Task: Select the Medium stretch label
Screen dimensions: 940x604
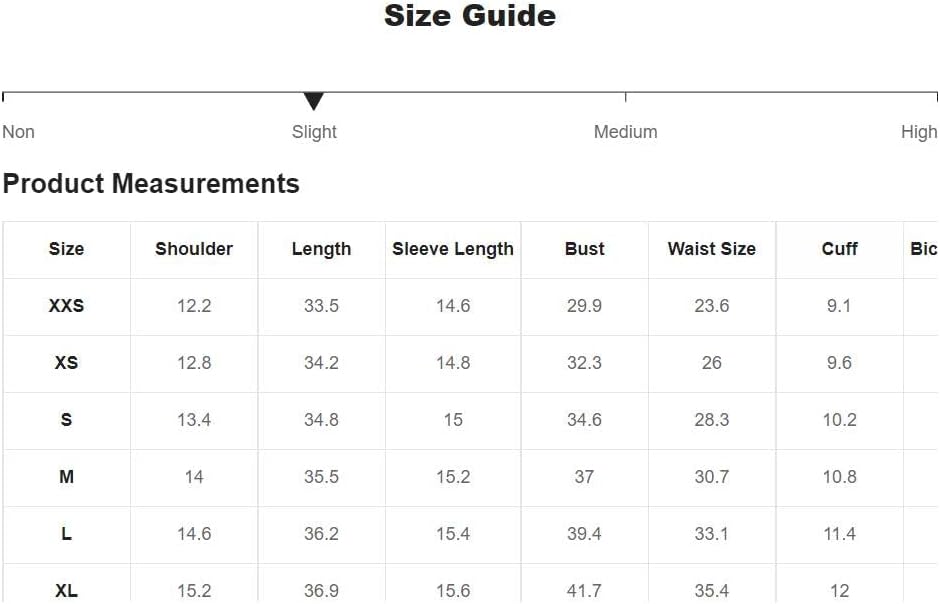Action: (625, 132)
